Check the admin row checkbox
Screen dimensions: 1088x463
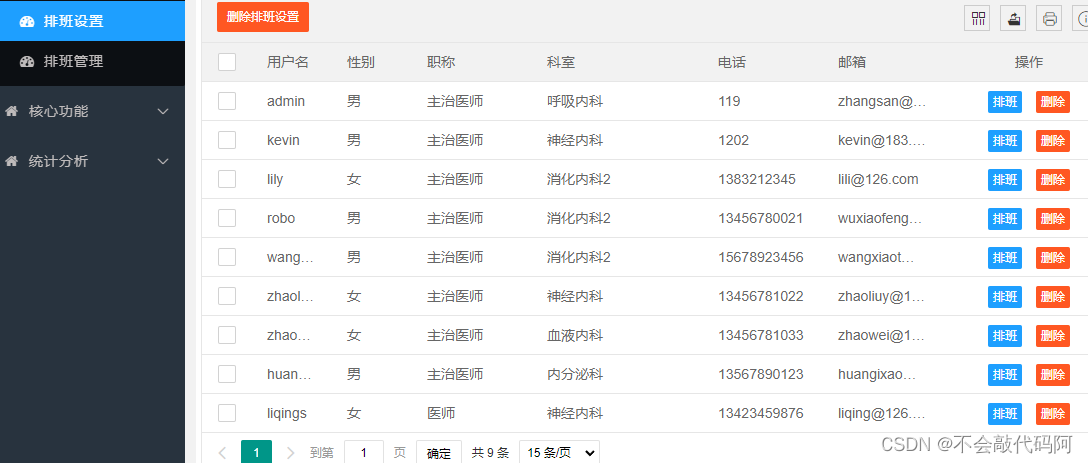click(x=227, y=101)
